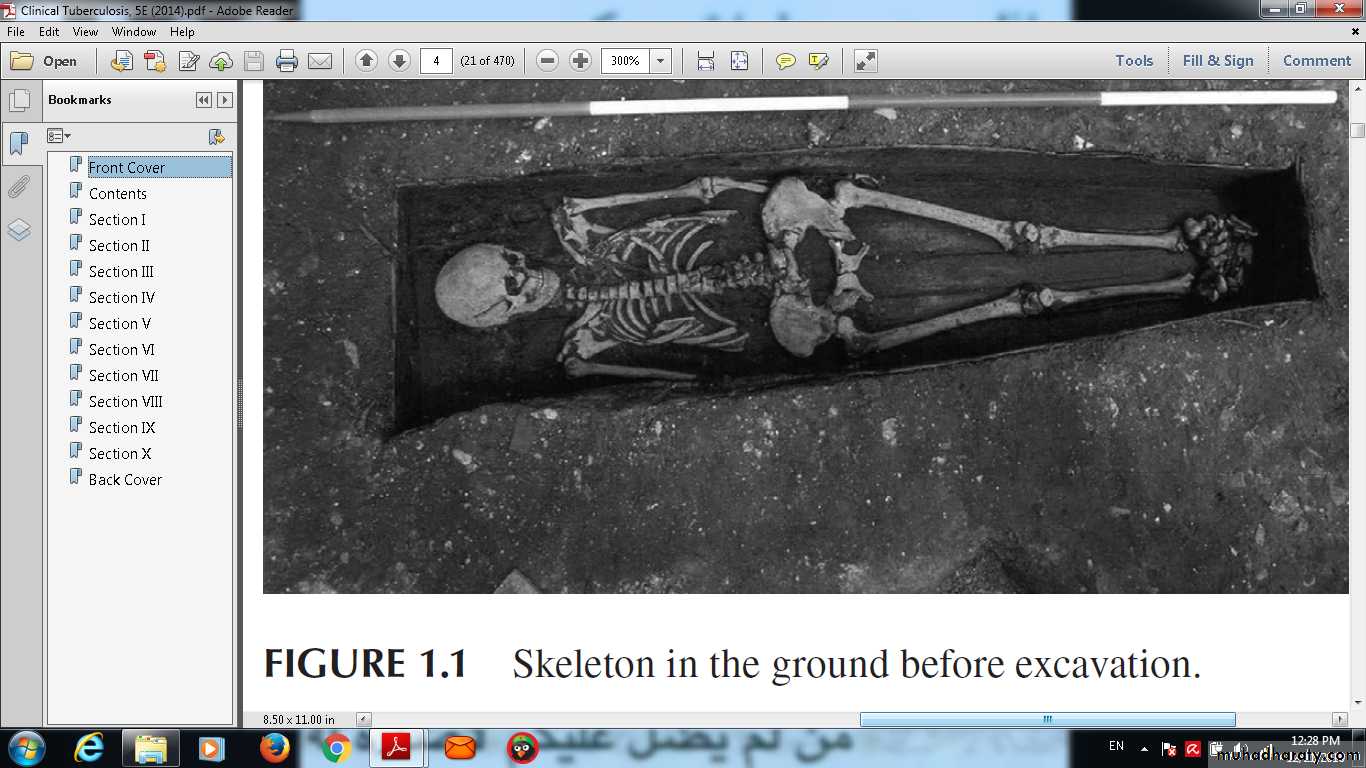Screen dimensions: 1366x768
Task: Go to next page with down arrow
Action: click(x=399, y=61)
